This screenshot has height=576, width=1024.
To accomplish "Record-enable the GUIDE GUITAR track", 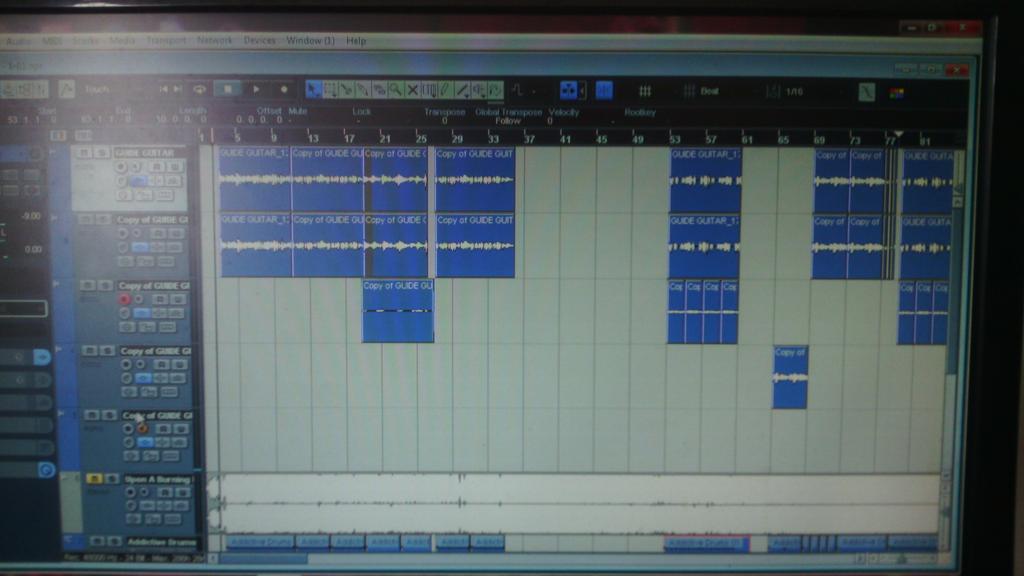I will 121,167.
